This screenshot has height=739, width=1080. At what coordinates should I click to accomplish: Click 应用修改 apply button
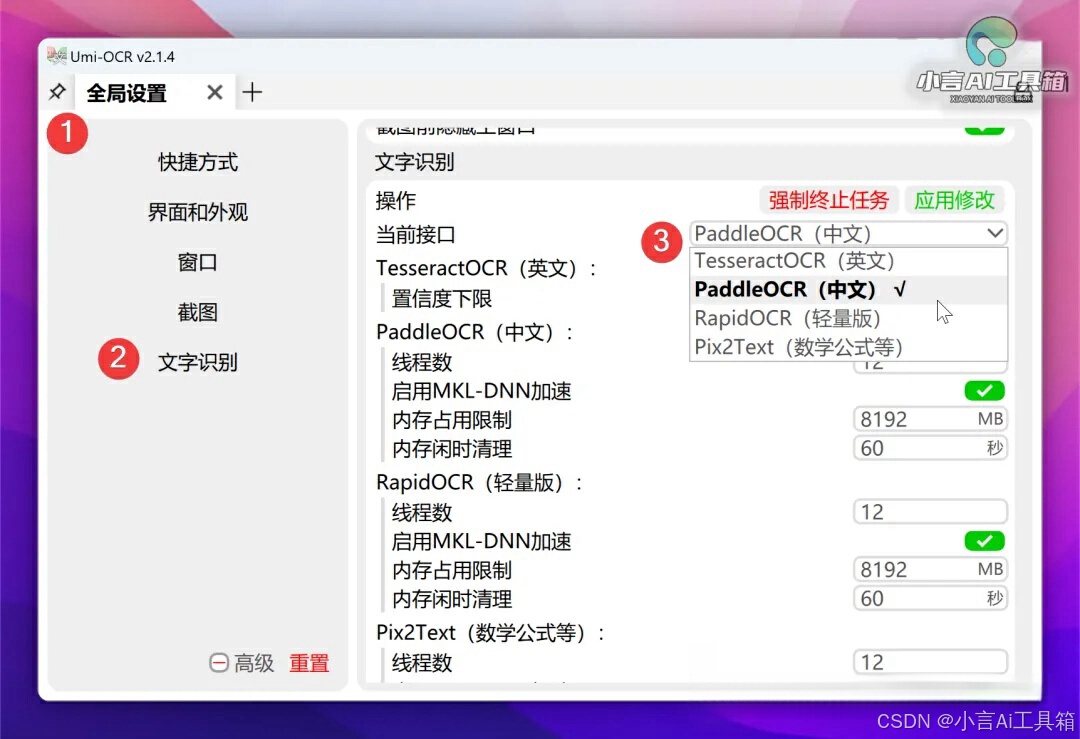(954, 200)
